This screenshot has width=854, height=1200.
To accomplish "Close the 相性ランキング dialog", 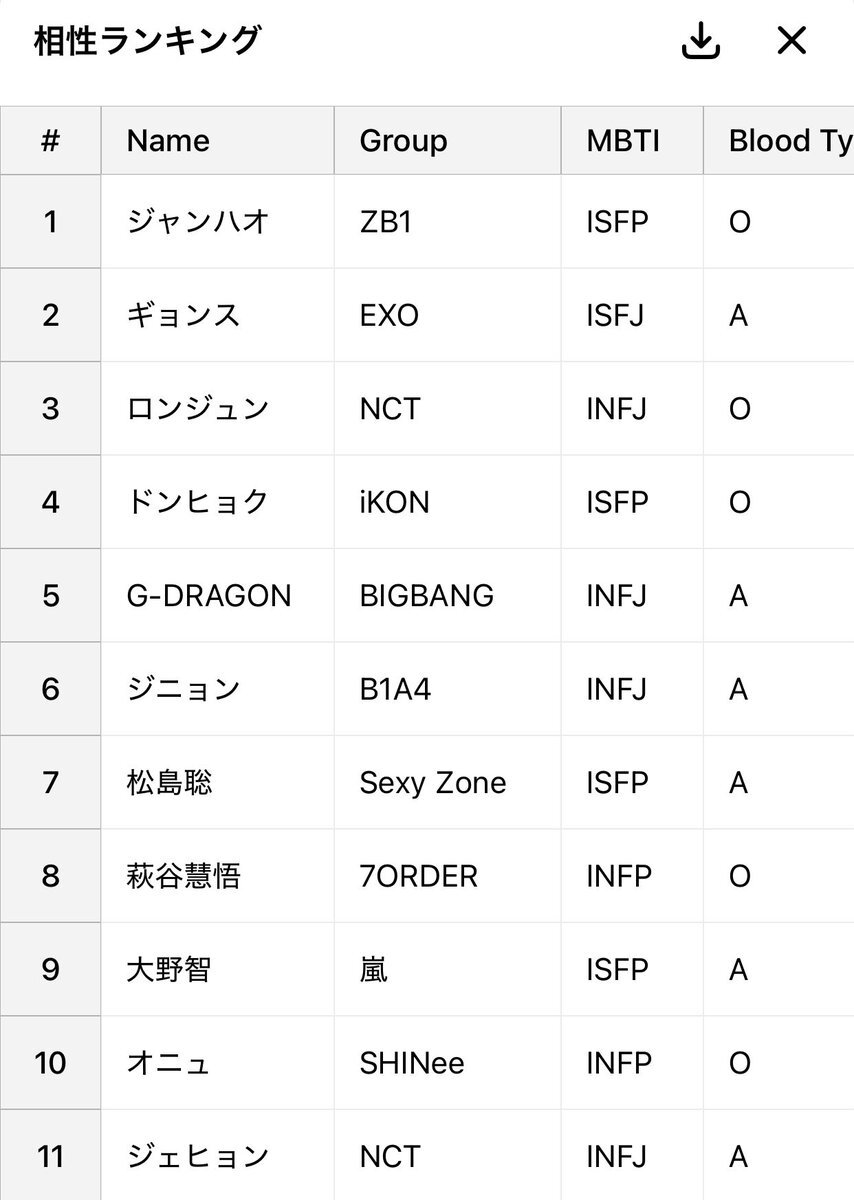I will pyautogui.click(x=791, y=41).
